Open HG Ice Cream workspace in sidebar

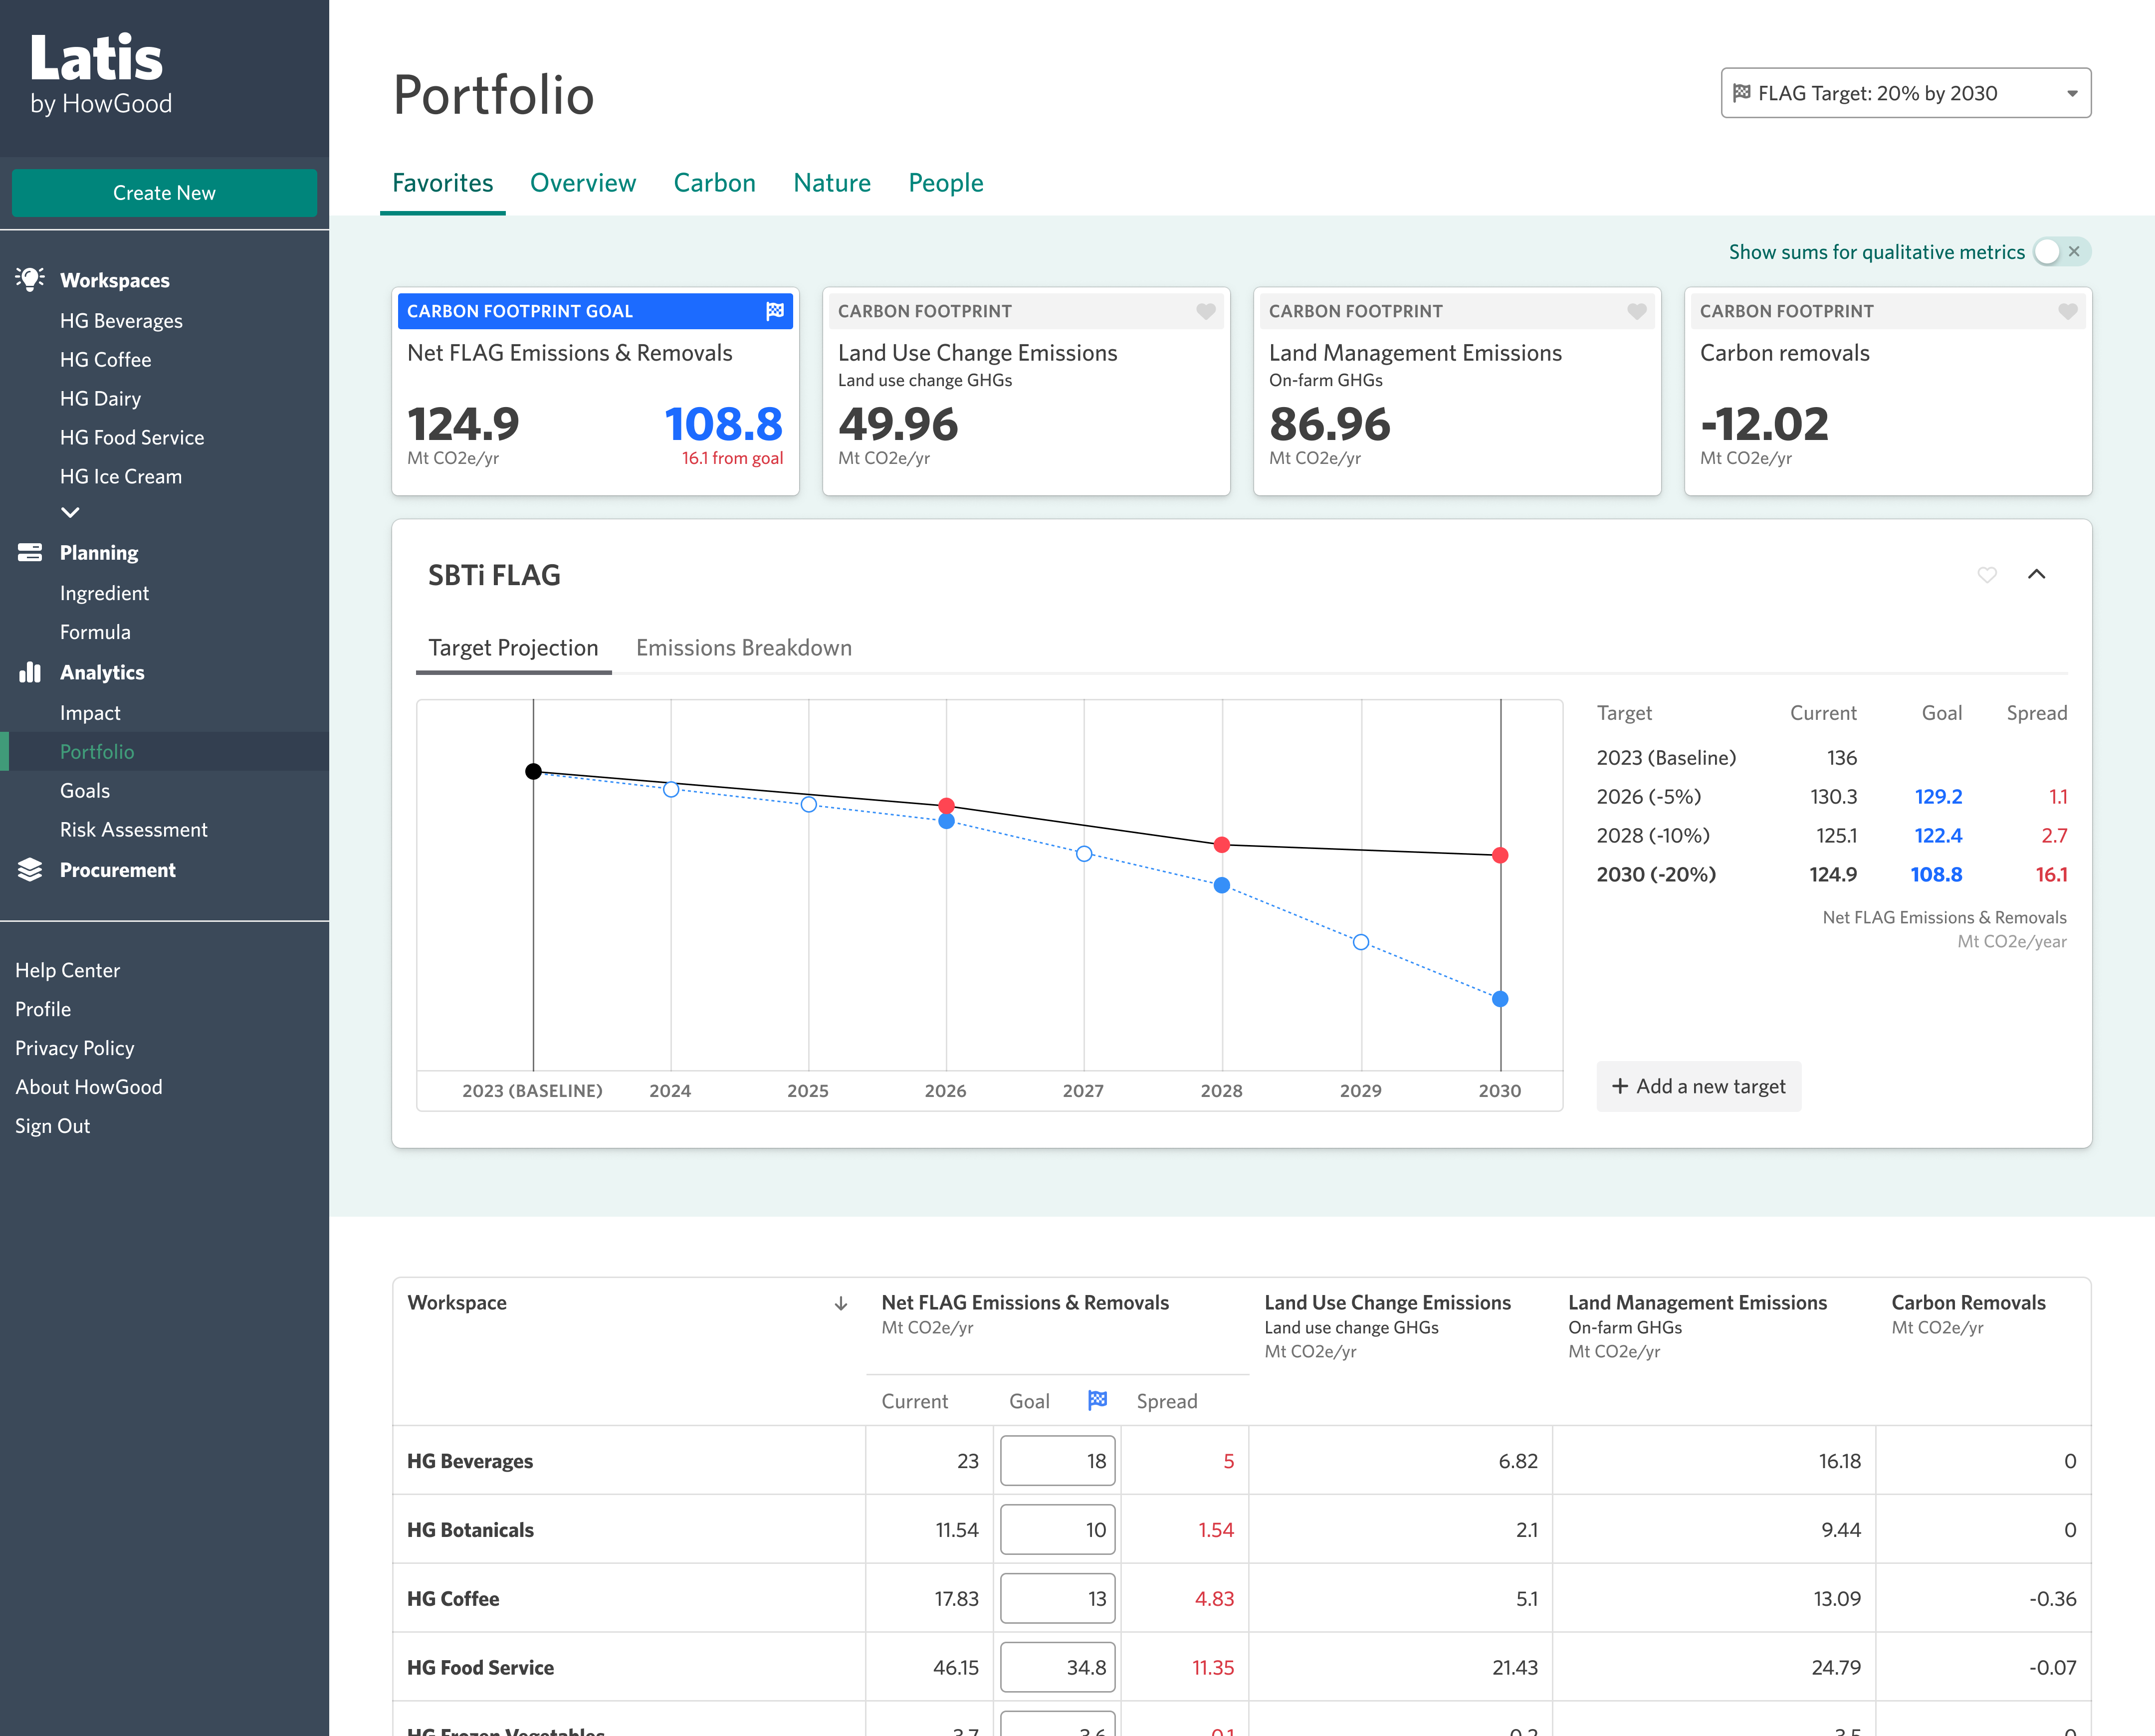tap(120, 477)
